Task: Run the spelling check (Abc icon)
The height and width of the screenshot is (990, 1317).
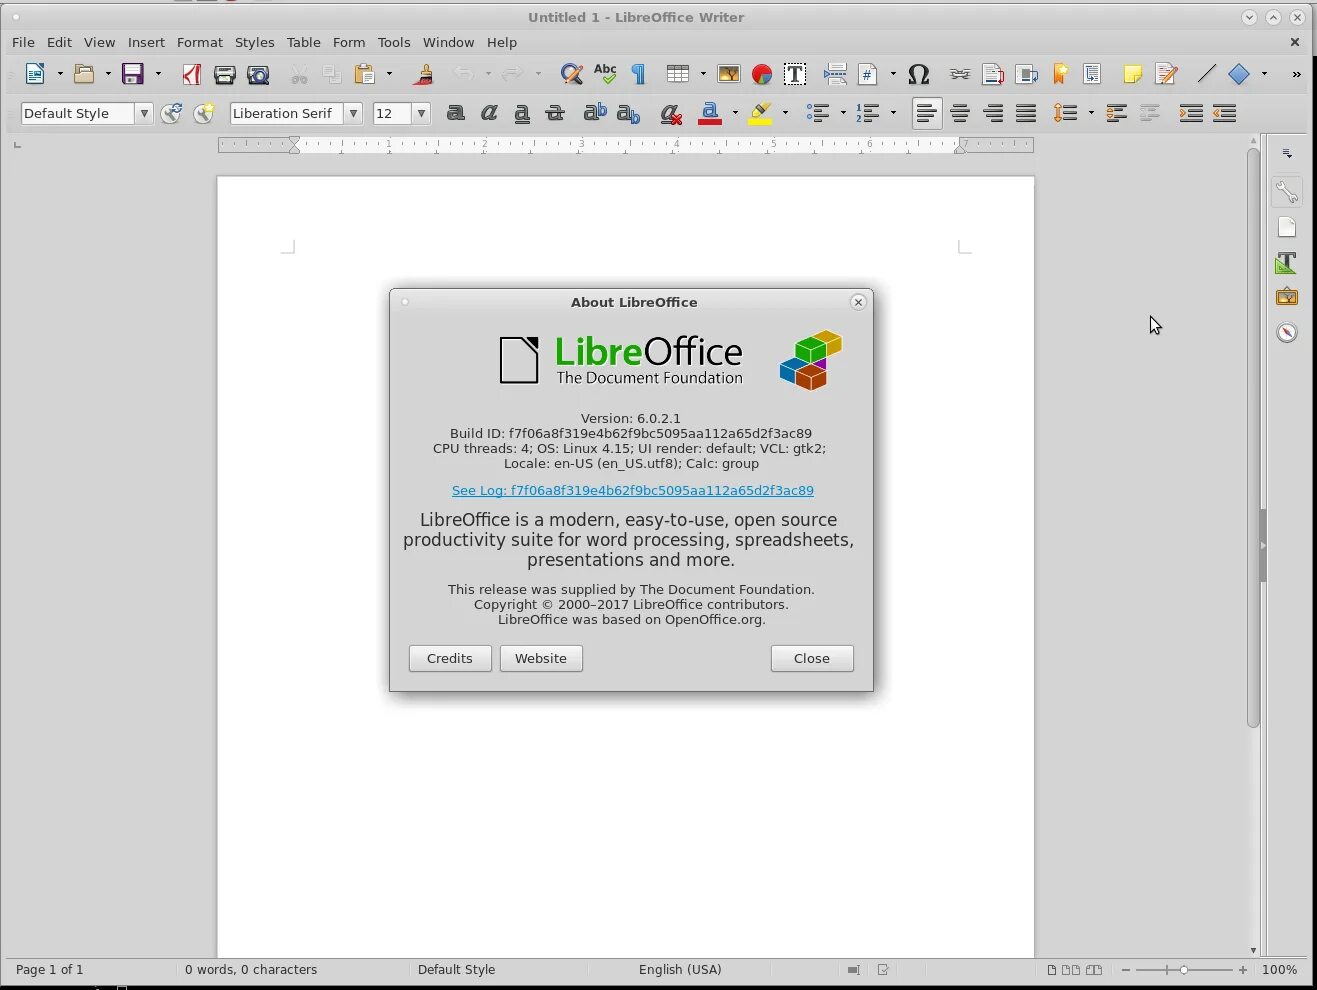Action: pos(605,74)
